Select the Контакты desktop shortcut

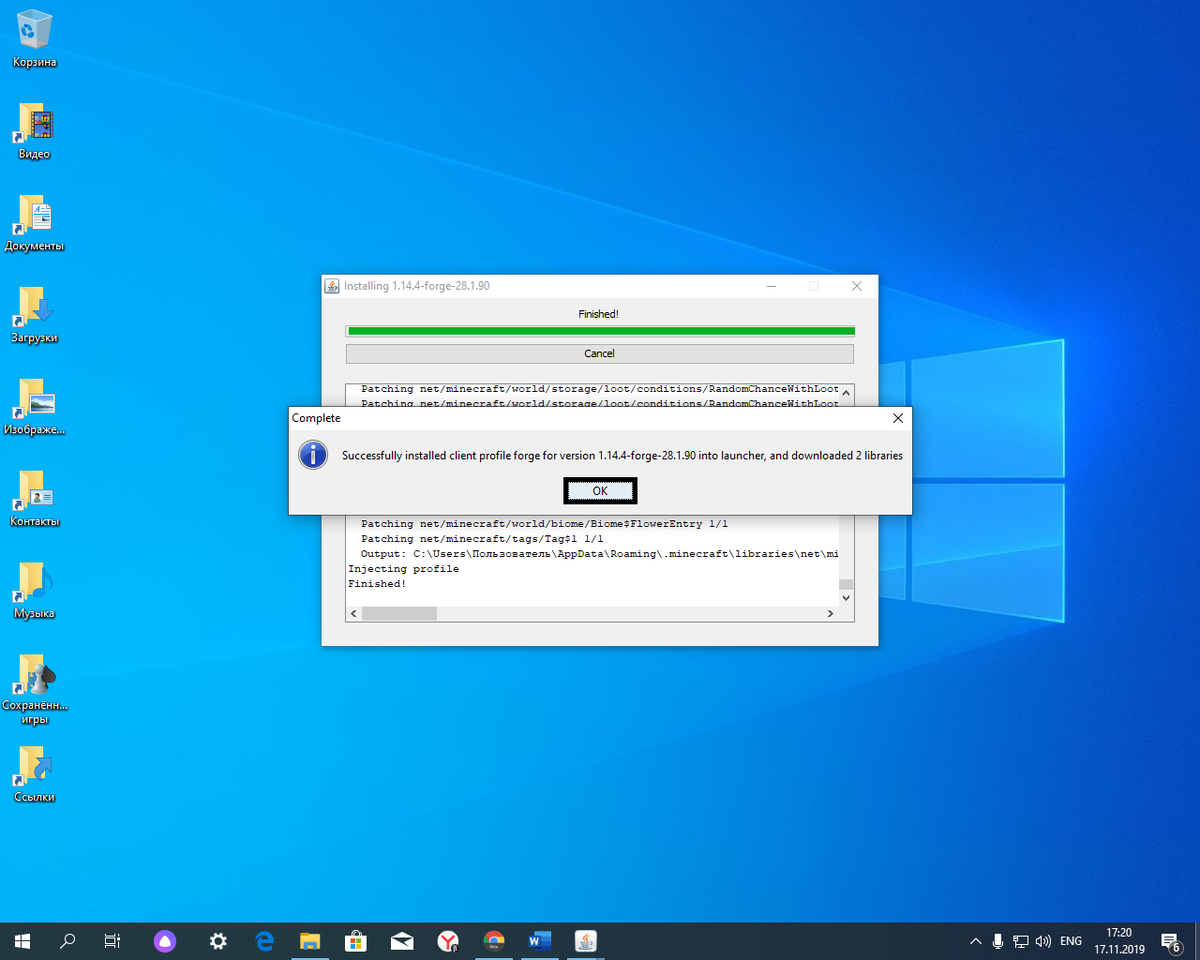click(x=34, y=500)
